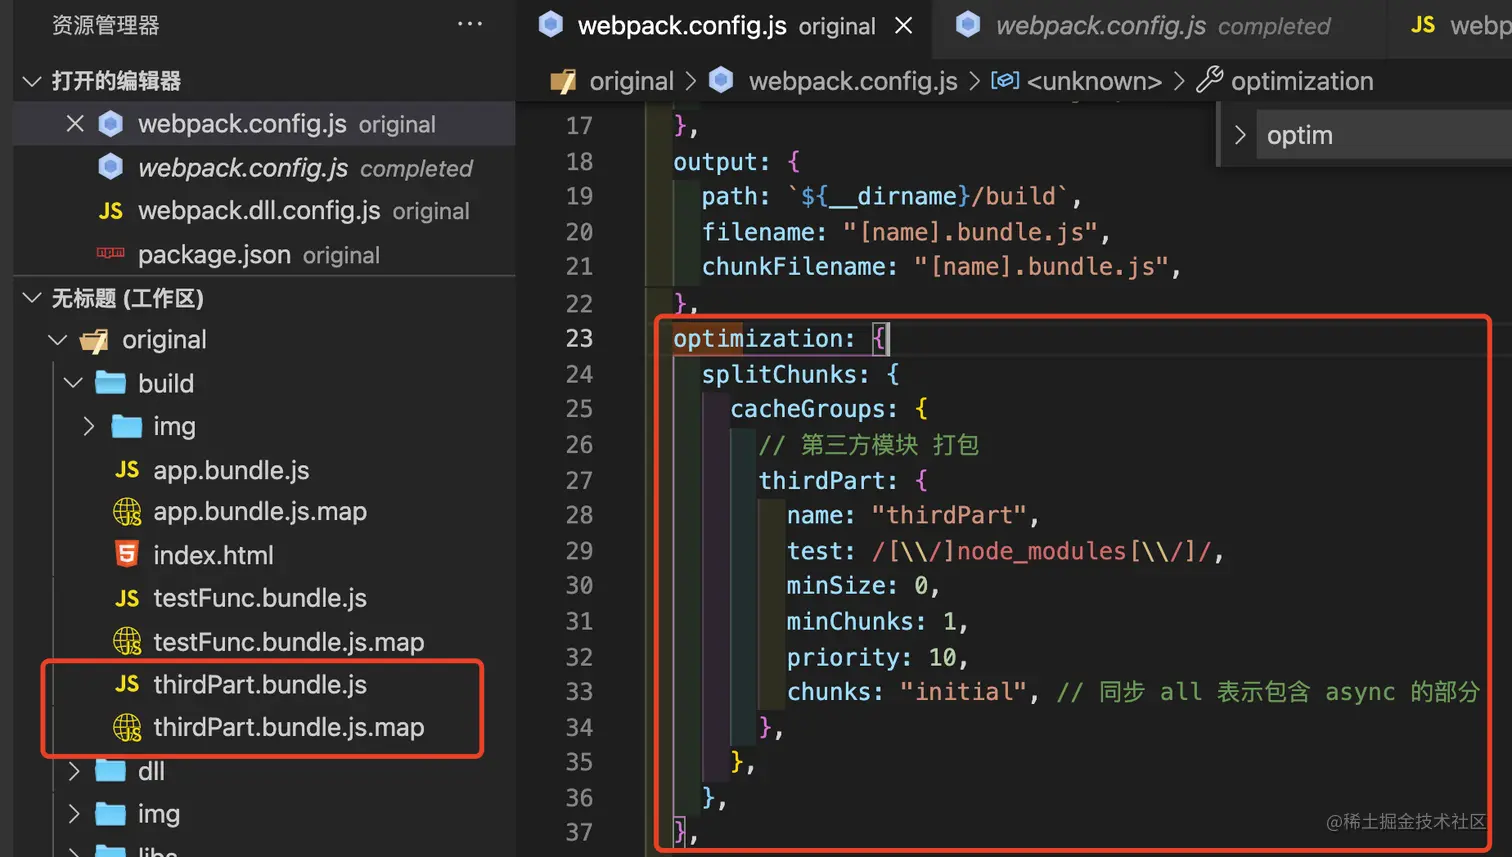The image size is (1512, 857).
Task: Click JS icon of thirdPart.bundle.js
Action: click(126, 684)
